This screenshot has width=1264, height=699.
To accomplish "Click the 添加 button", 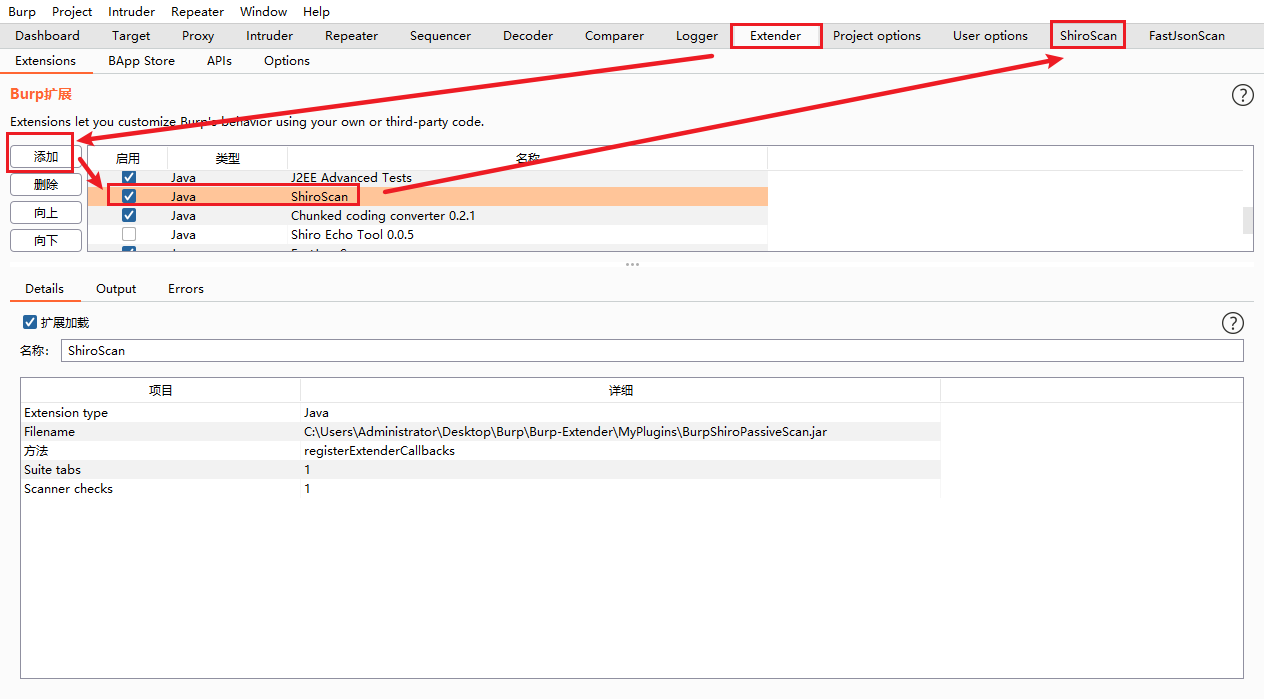I will pos(46,157).
